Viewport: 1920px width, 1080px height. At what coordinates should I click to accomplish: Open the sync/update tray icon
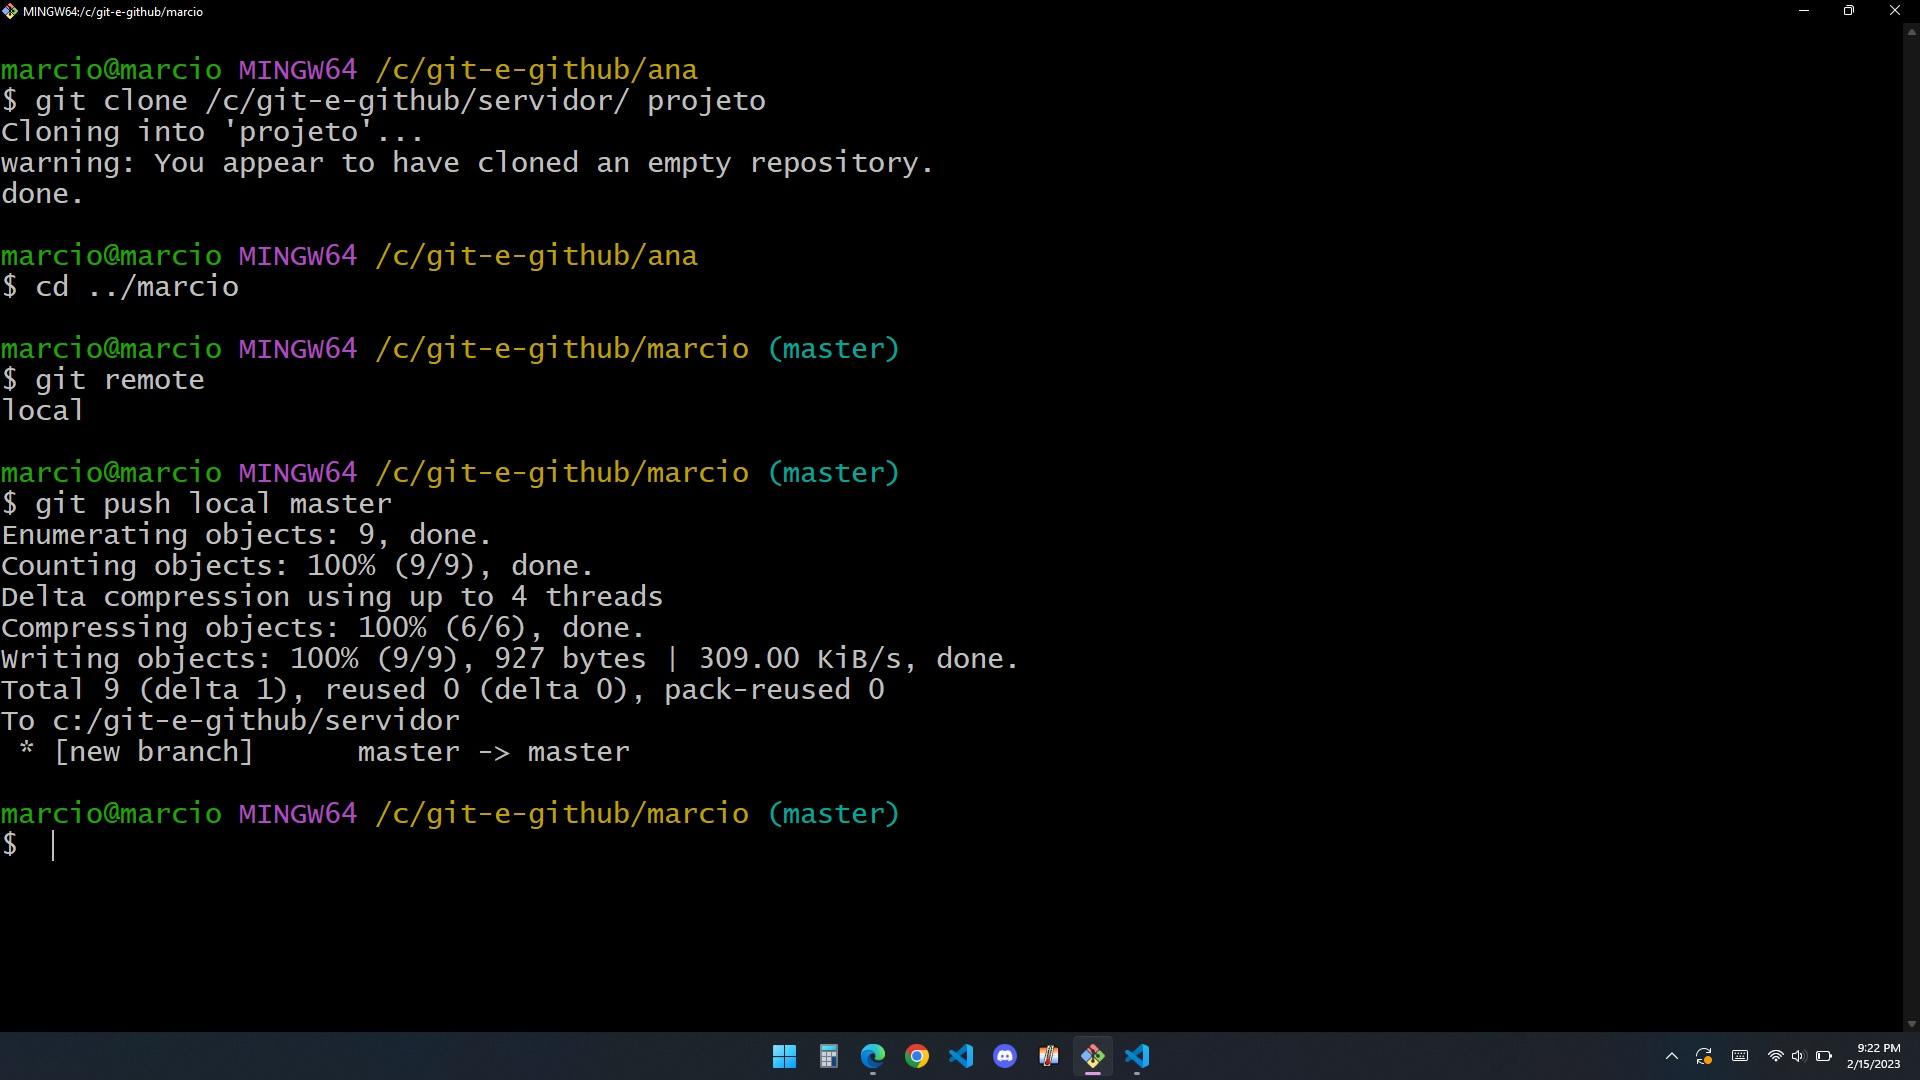click(1704, 1056)
